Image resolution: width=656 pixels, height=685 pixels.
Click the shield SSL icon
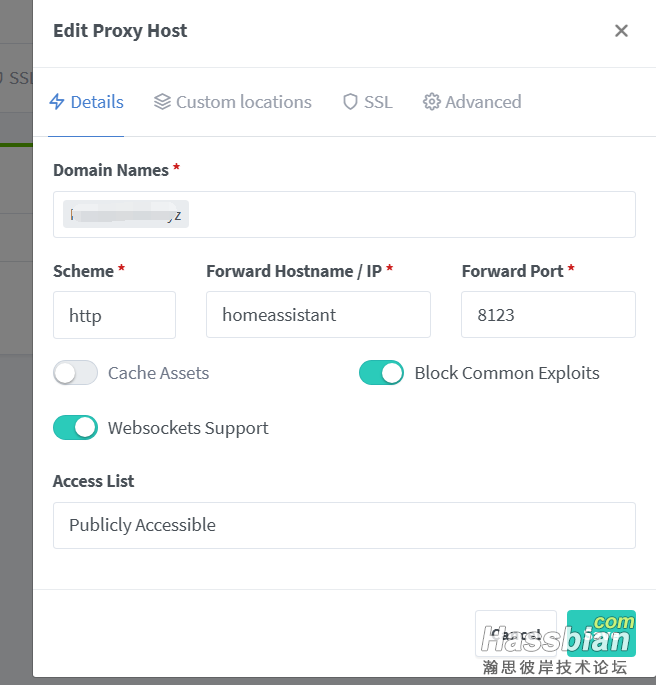[x=350, y=102]
